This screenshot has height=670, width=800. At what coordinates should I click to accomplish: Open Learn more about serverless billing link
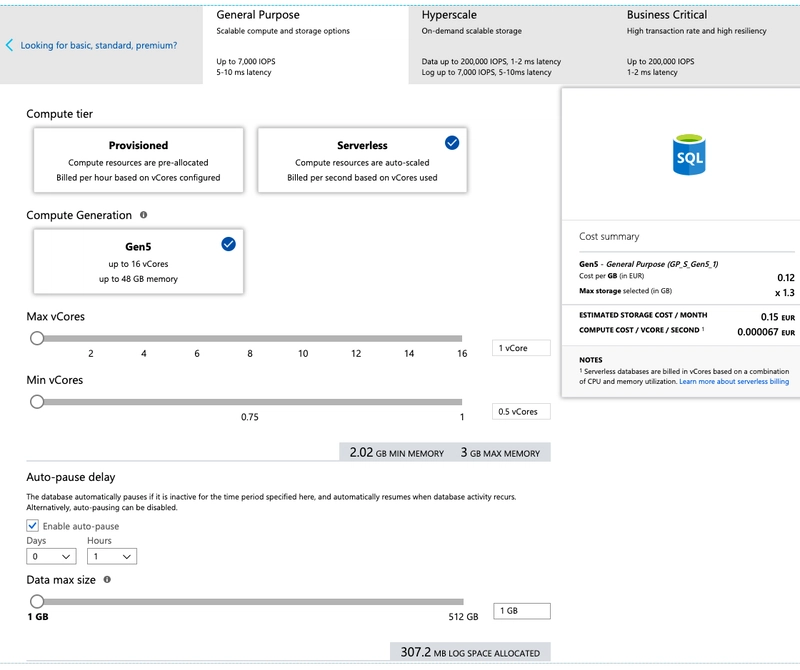coord(733,382)
